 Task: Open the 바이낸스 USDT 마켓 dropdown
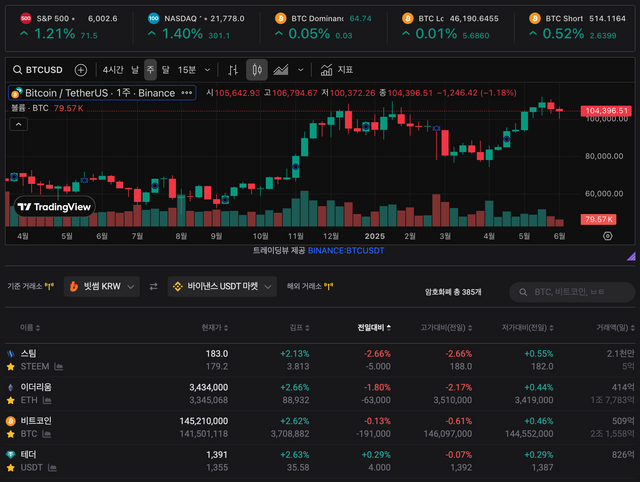222,287
